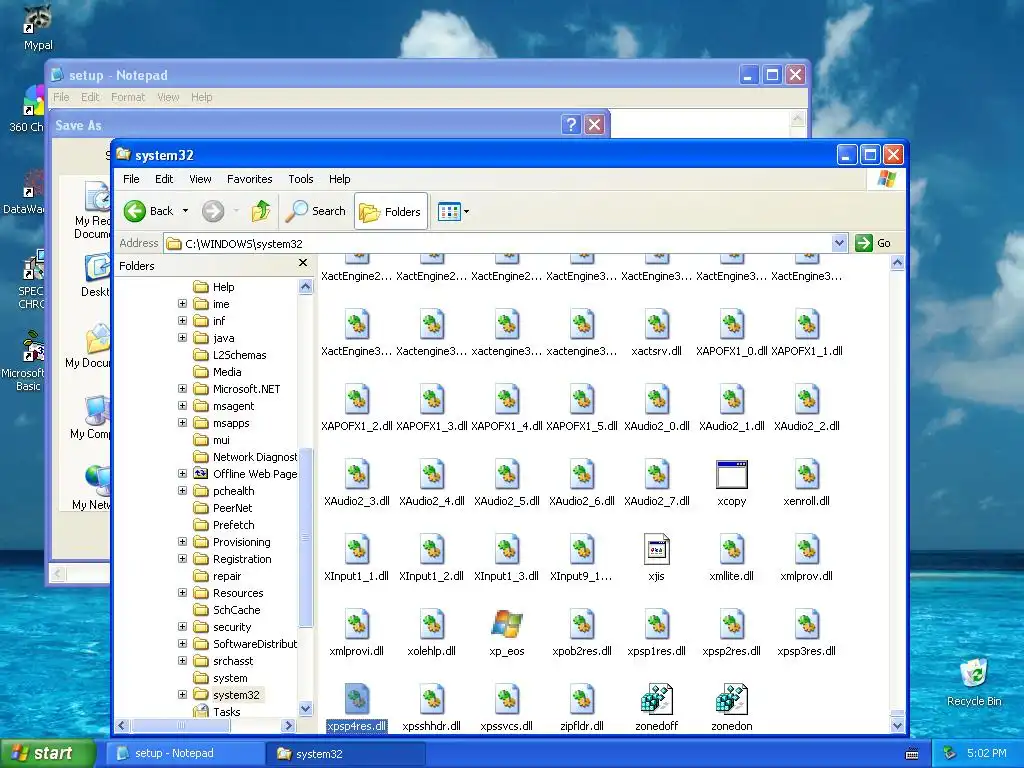The image size is (1024, 768).
Task: Select the xolehlp.dll file icon
Action: (432, 624)
